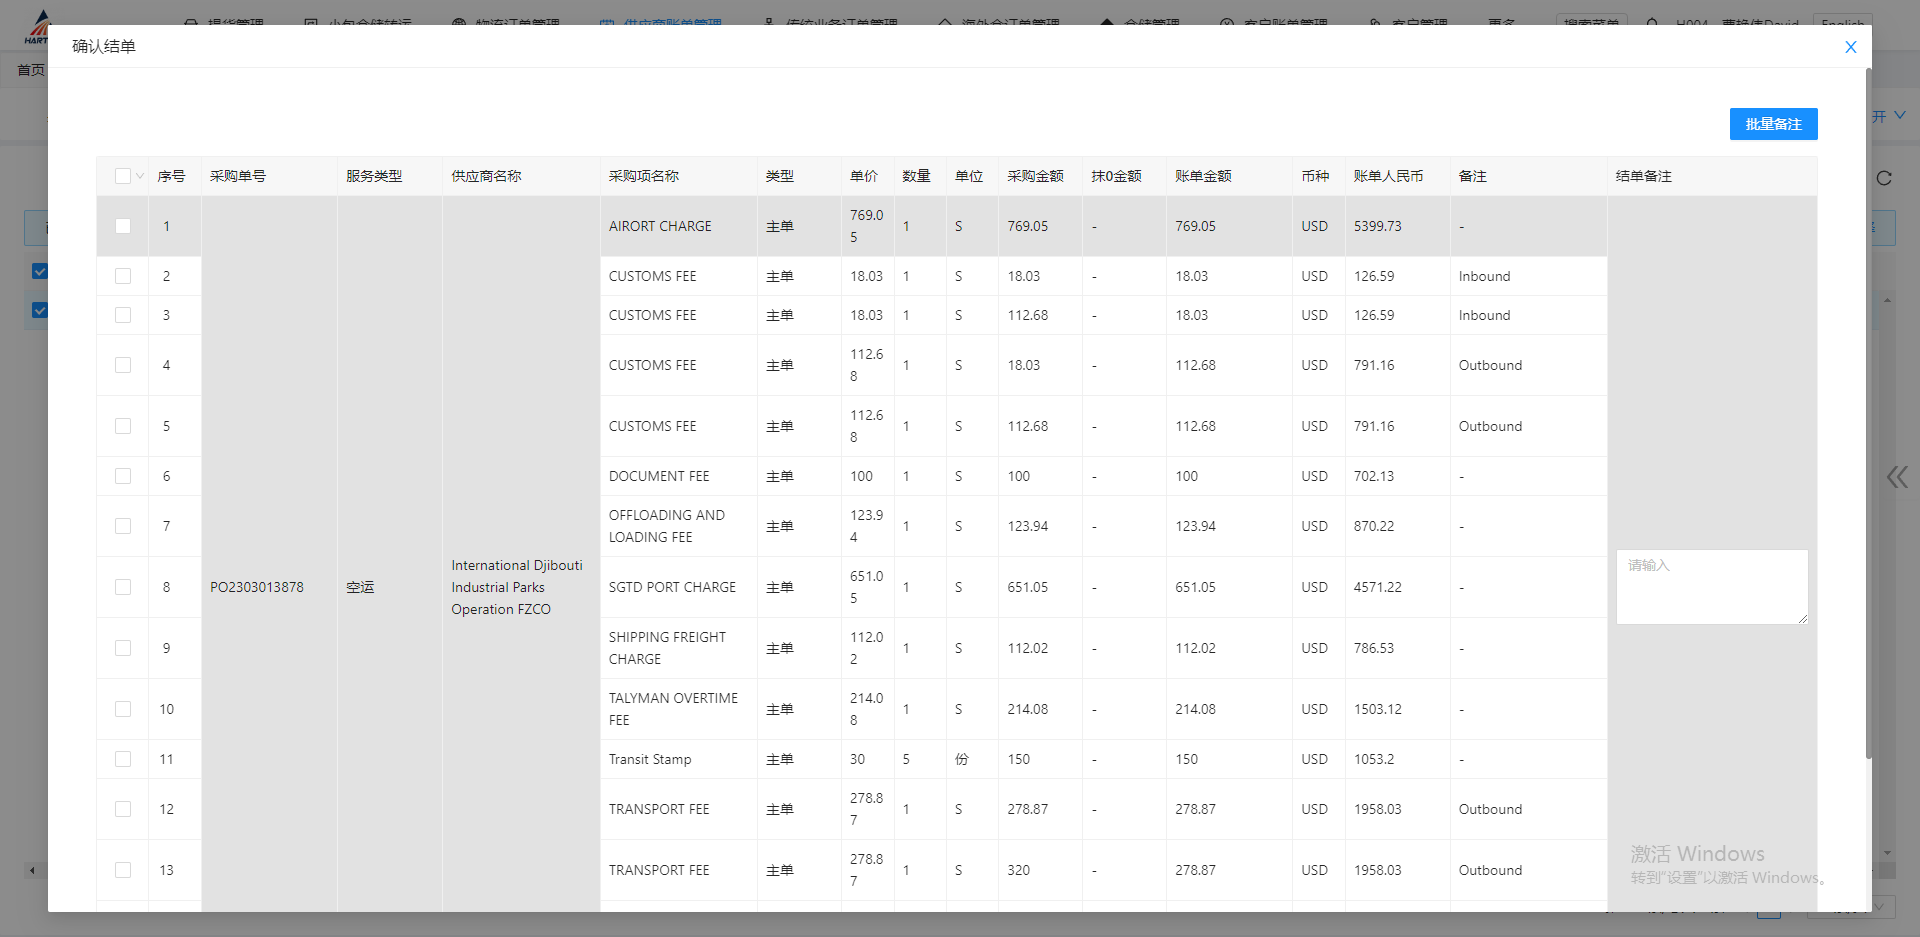The height and width of the screenshot is (937, 1920).
Task: Click the 批量备注 button
Action: [1773, 124]
